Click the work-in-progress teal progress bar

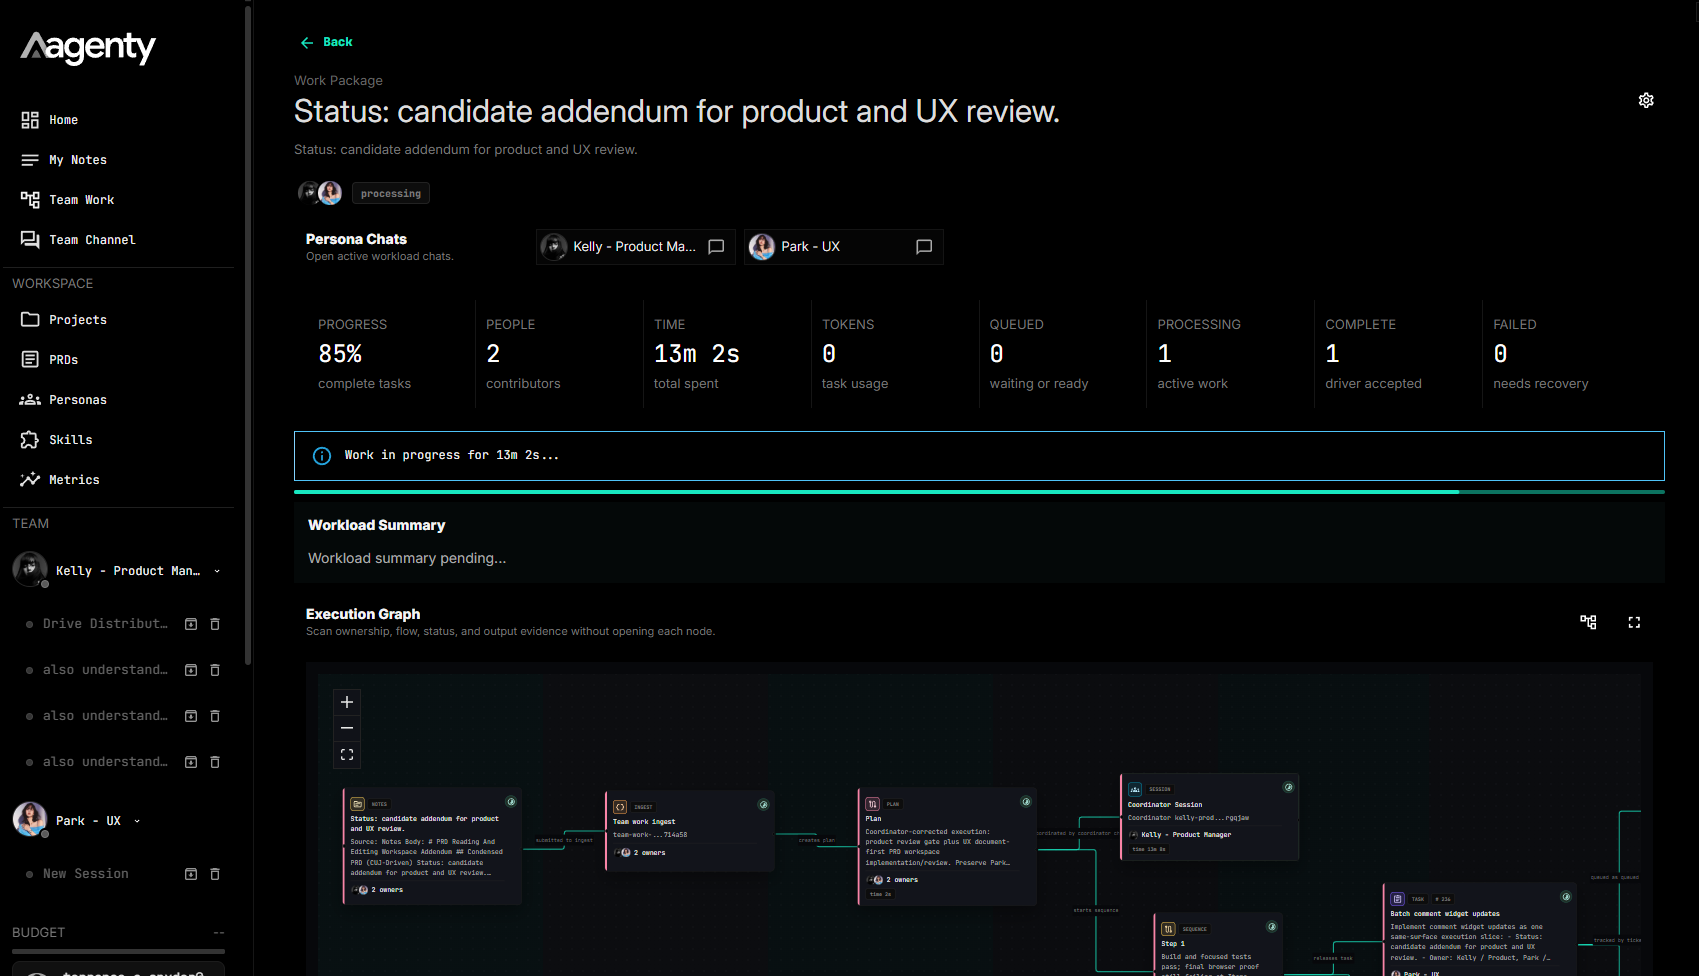(x=979, y=492)
